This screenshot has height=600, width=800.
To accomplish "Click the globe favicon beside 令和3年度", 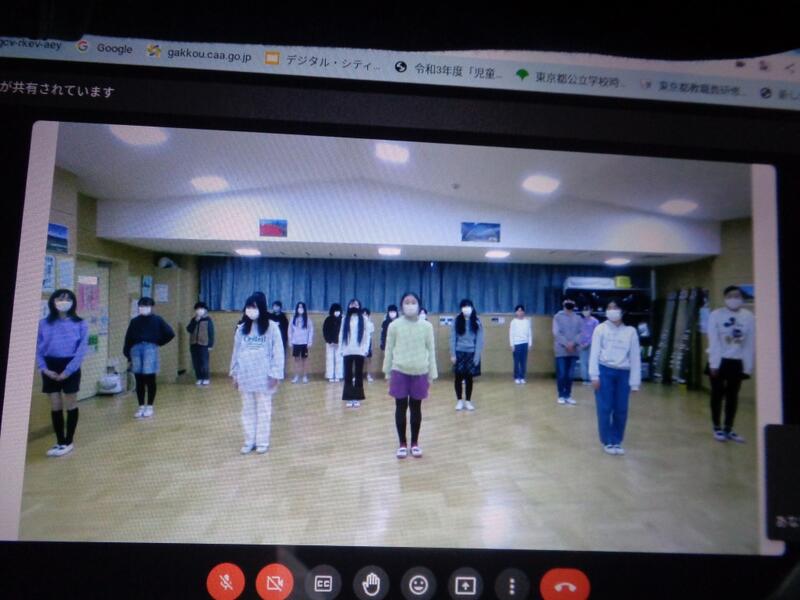I will coord(401,67).
